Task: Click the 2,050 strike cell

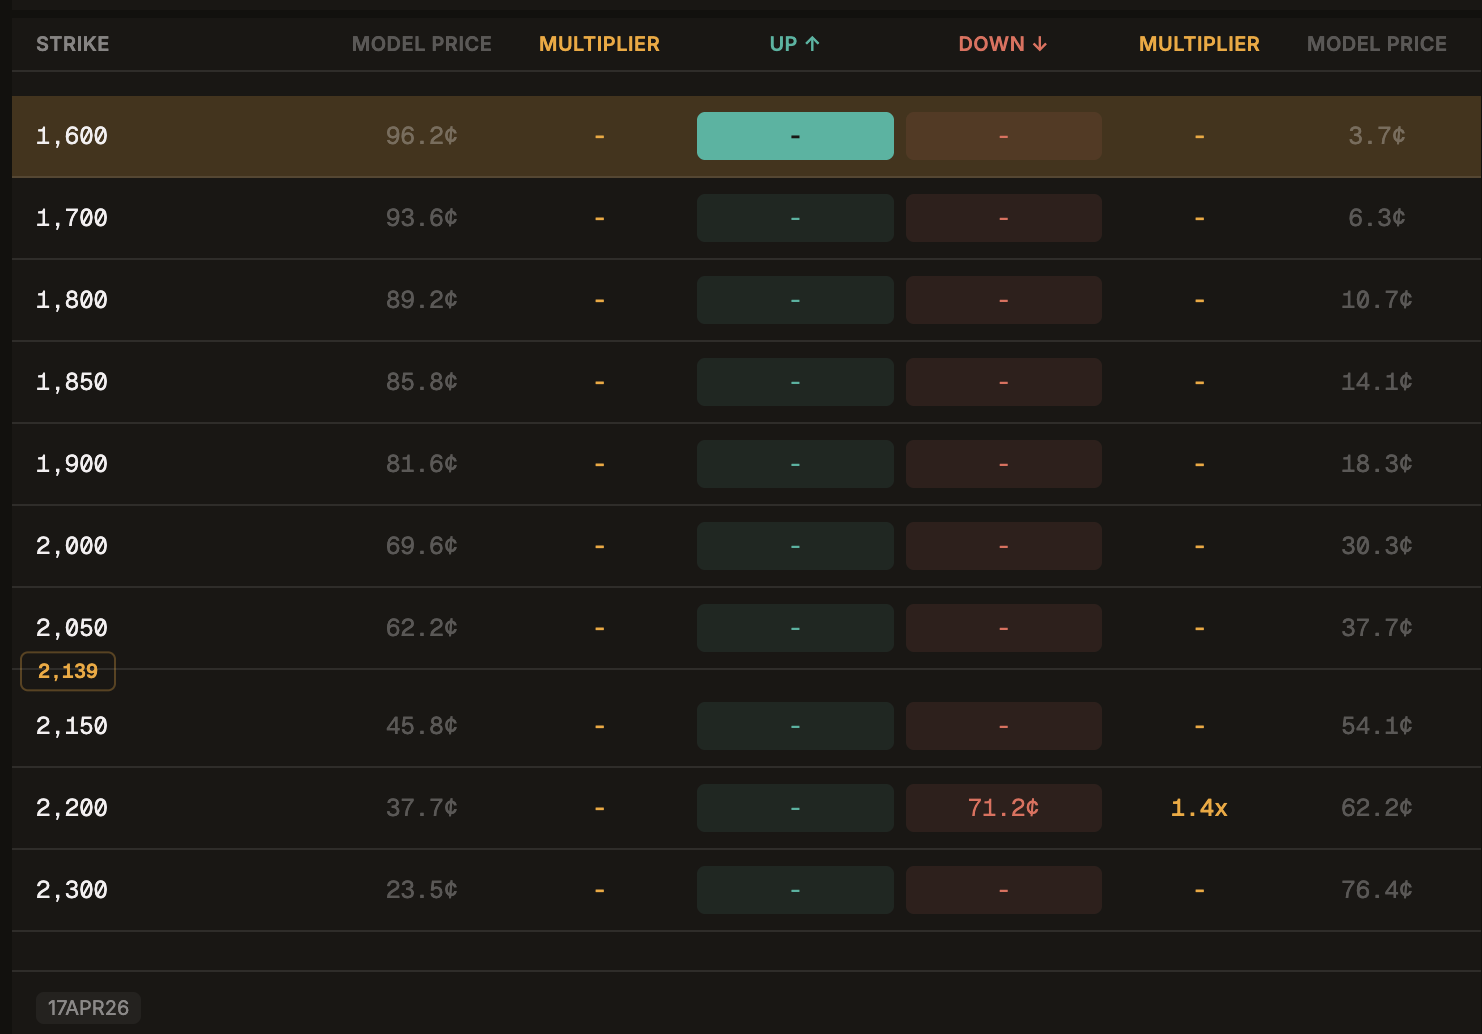Action: 72,628
